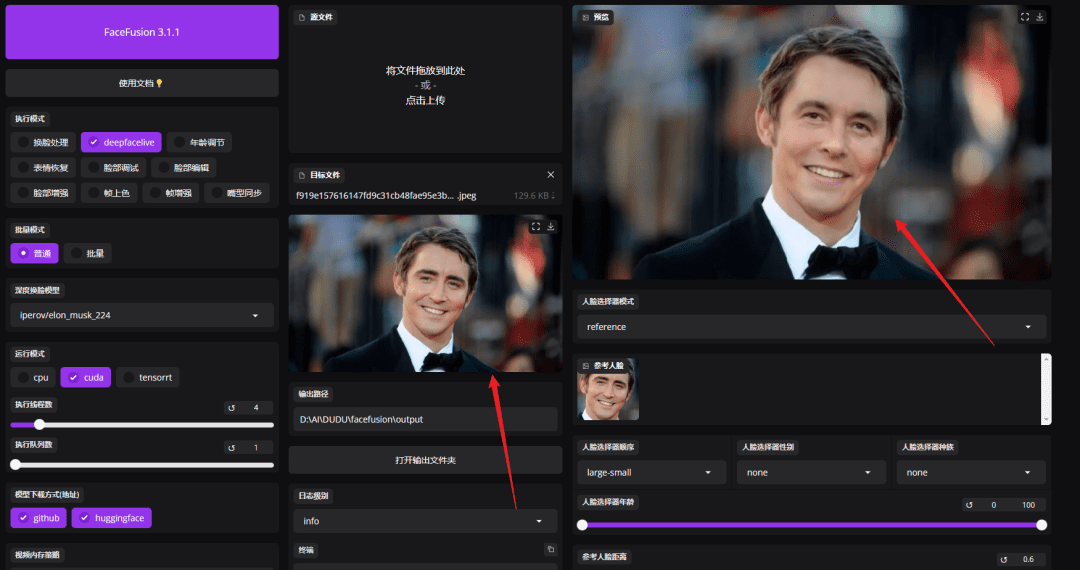Enable 换脸处理 processor
Screen dimensions: 1080x570
[43, 142]
